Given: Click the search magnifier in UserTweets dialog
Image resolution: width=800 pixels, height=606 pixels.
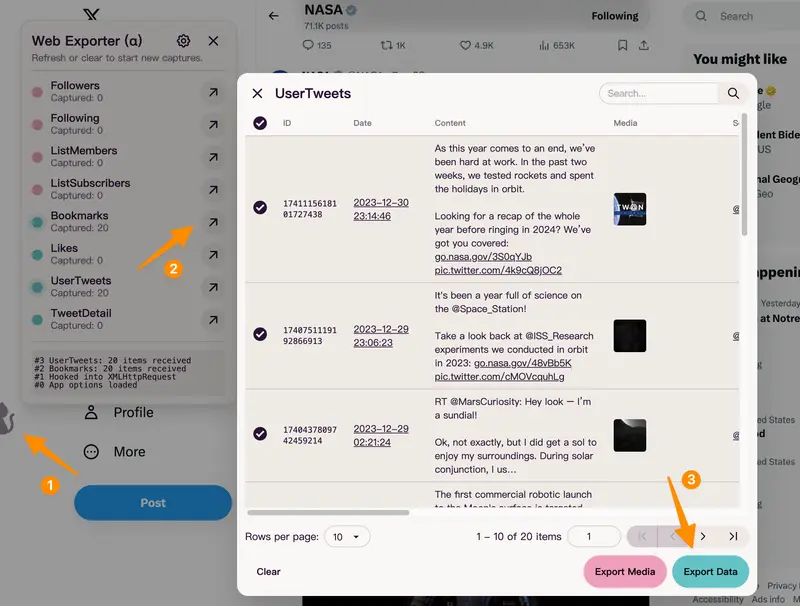Looking at the screenshot, I should [733, 93].
